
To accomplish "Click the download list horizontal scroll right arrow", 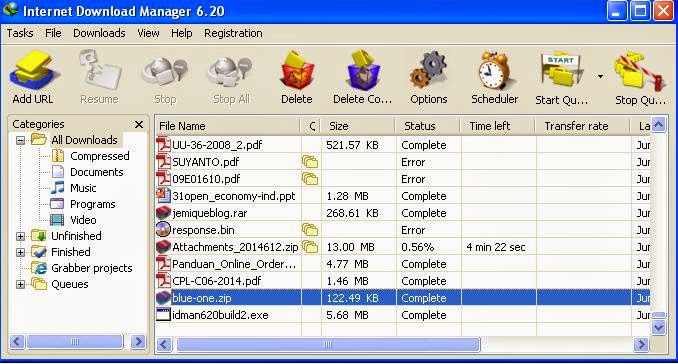I will click(641, 345).
